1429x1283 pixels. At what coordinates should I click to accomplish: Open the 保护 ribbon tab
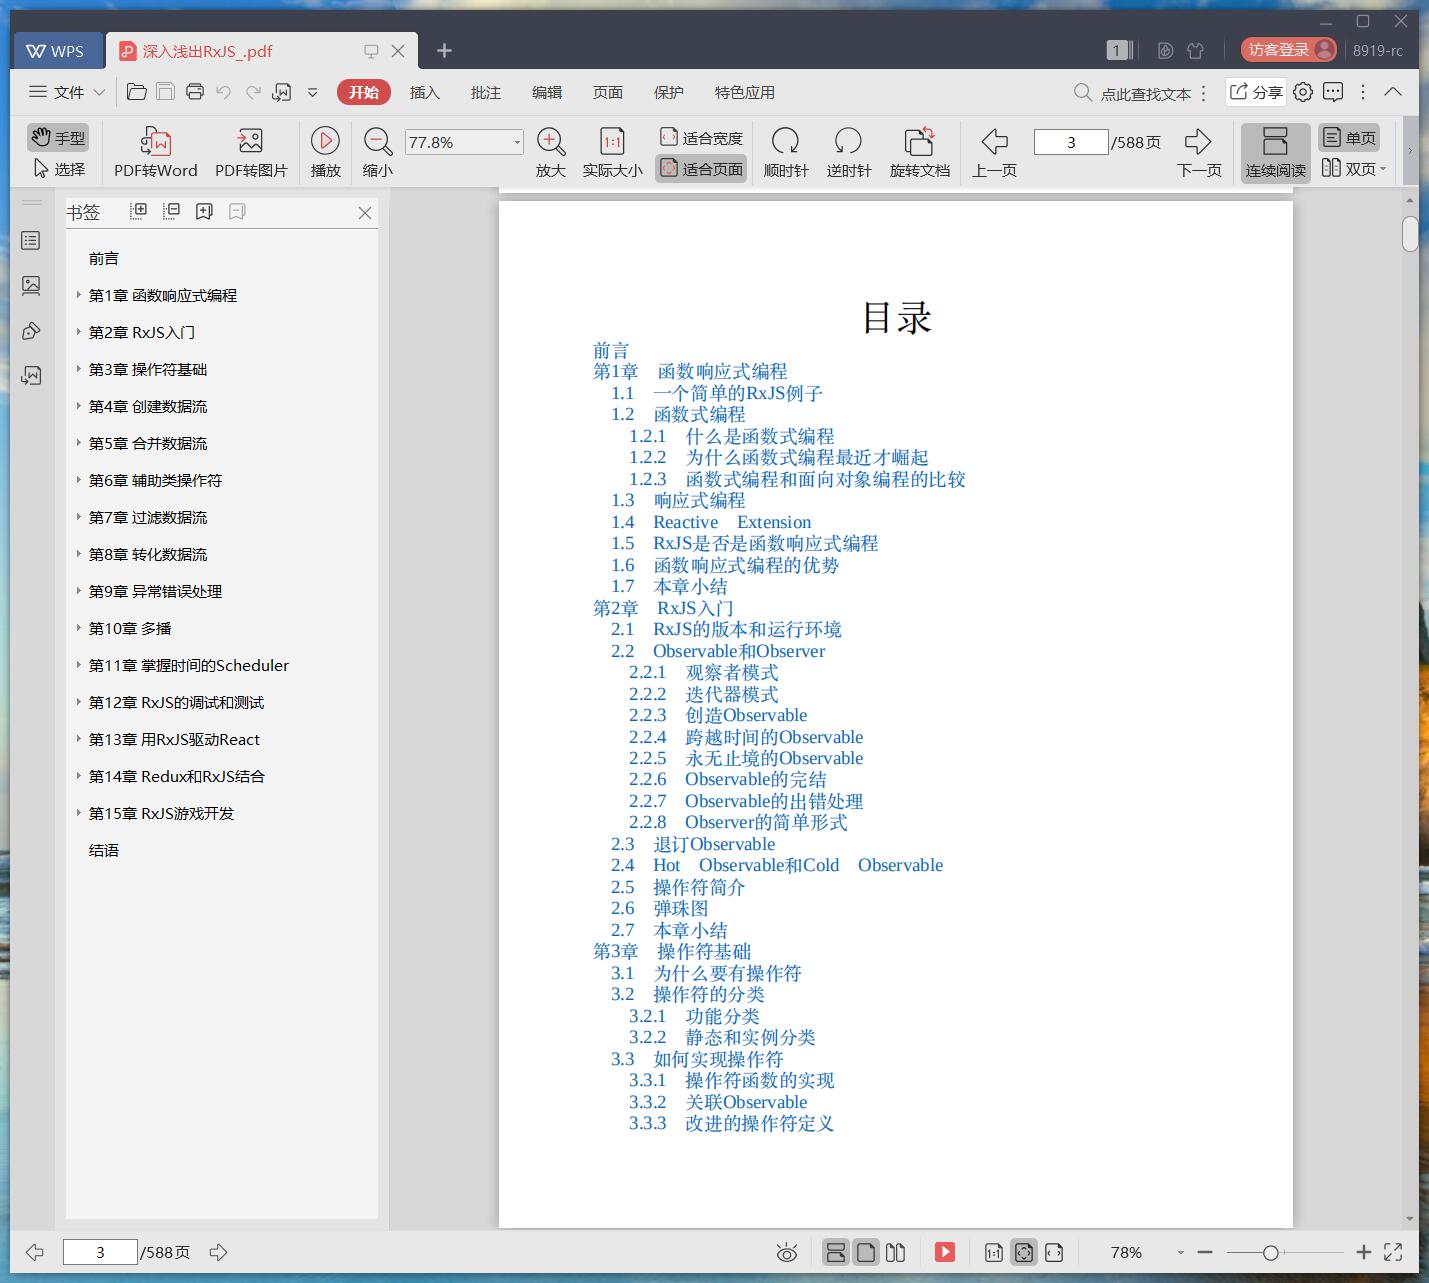pyautogui.click(x=669, y=92)
